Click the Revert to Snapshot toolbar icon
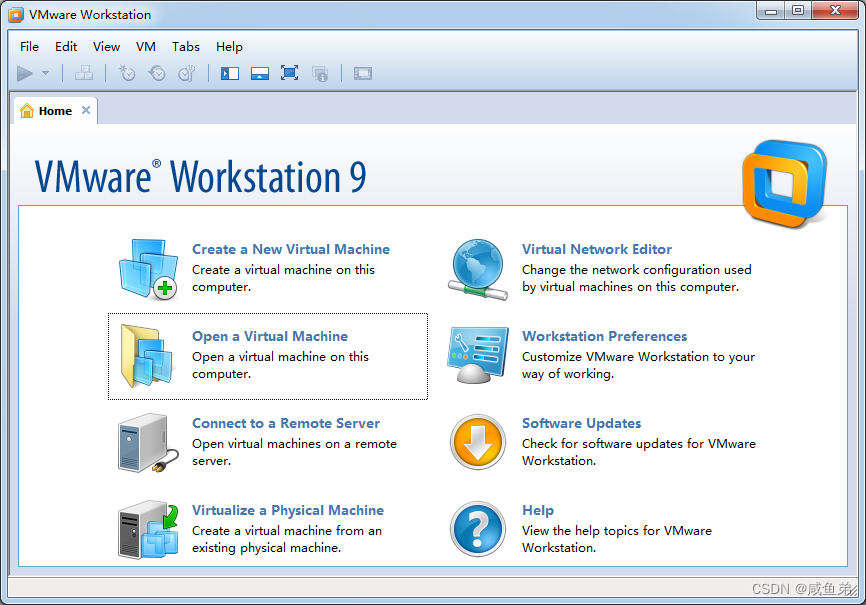This screenshot has width=866, height=605. 157,73
